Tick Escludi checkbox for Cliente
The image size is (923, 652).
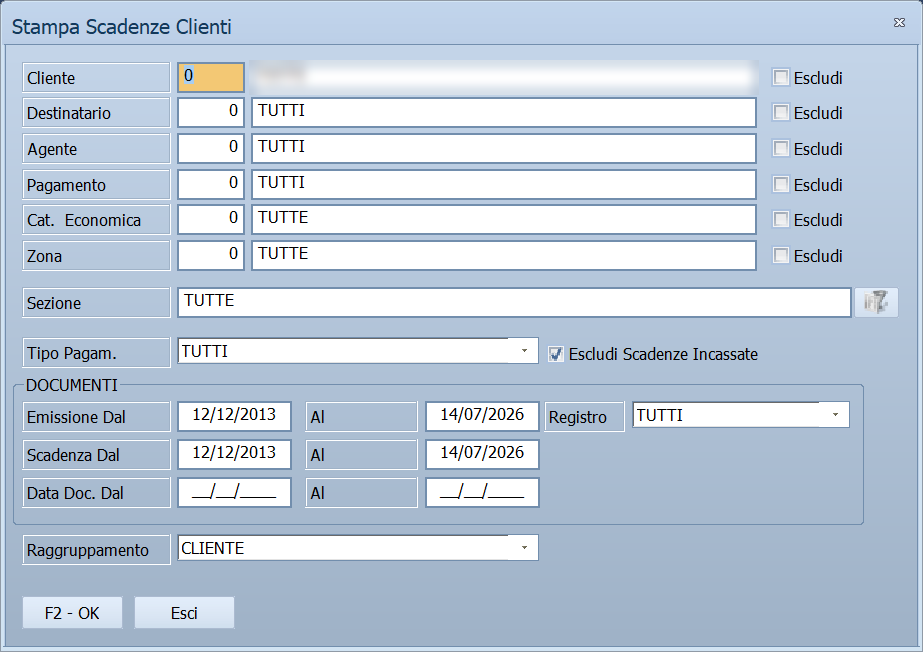coord(781,77)
